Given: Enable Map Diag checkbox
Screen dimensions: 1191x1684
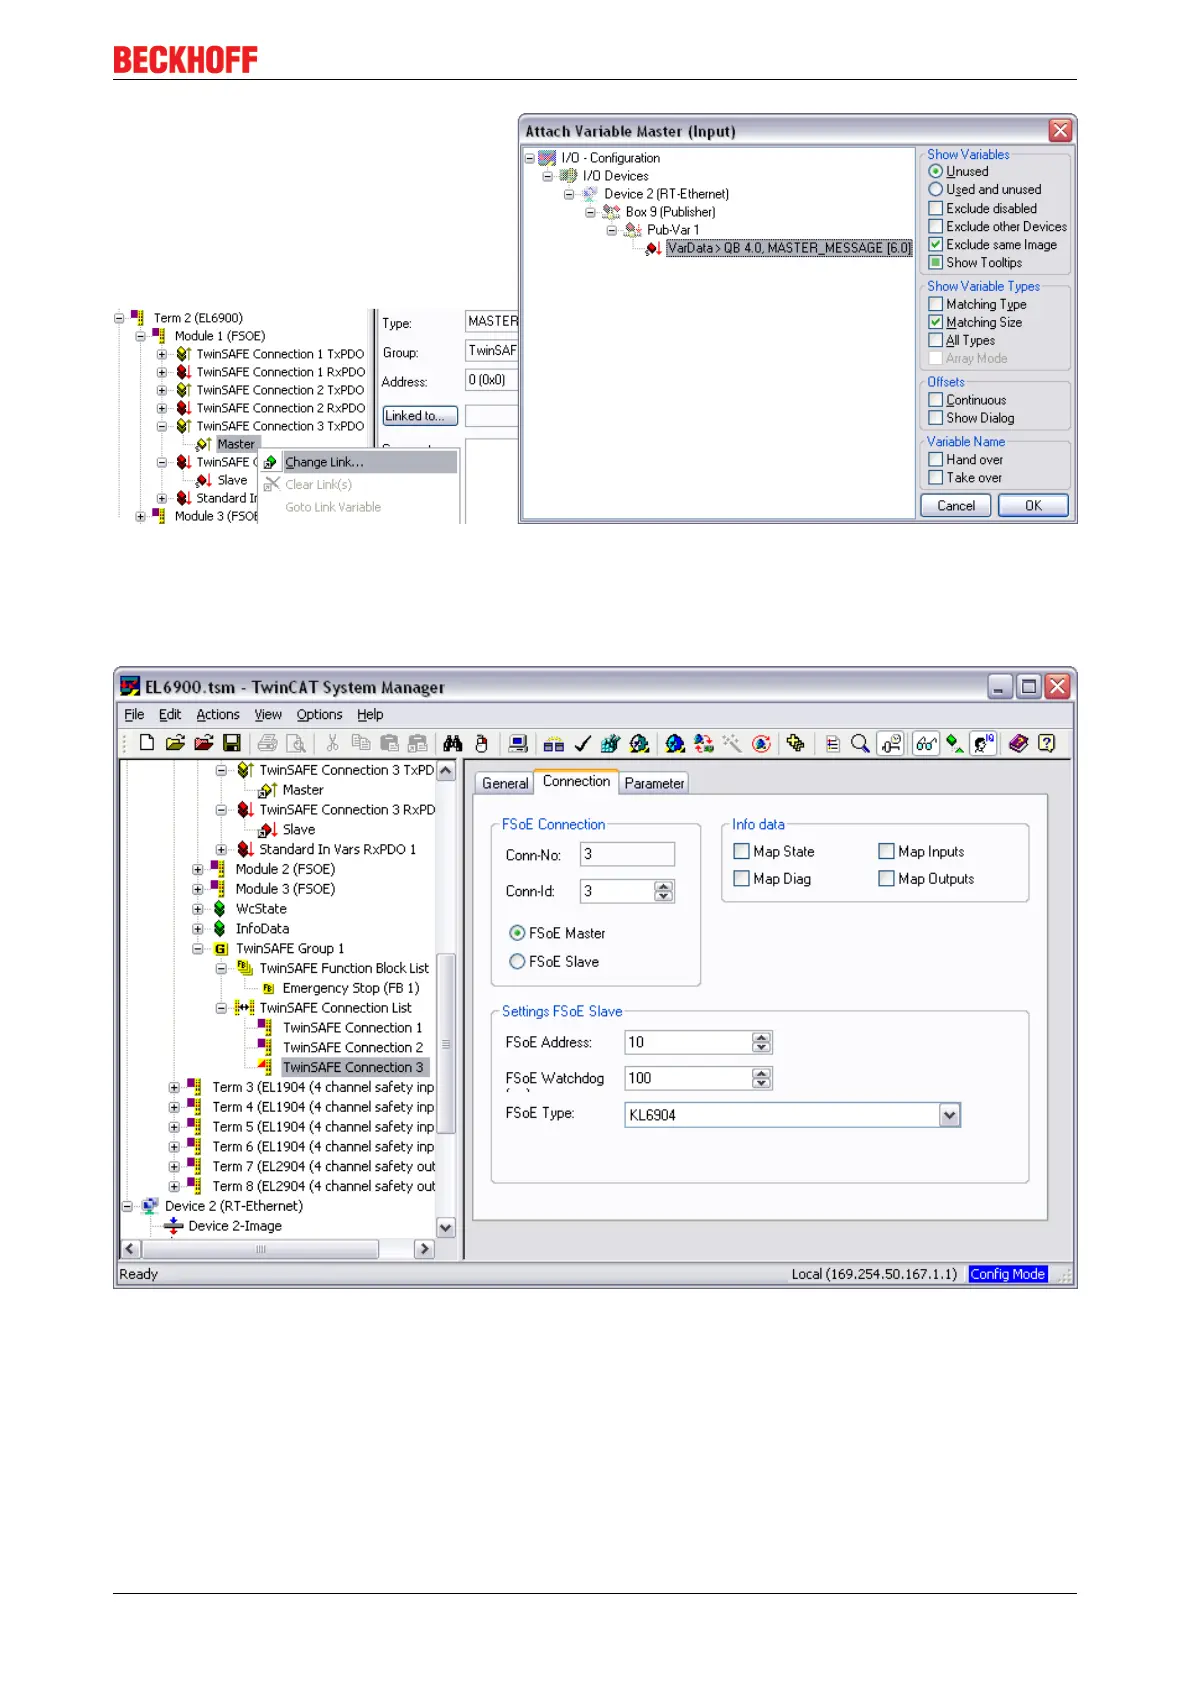Looking at the screenshot, I should (x=742, y=878).
